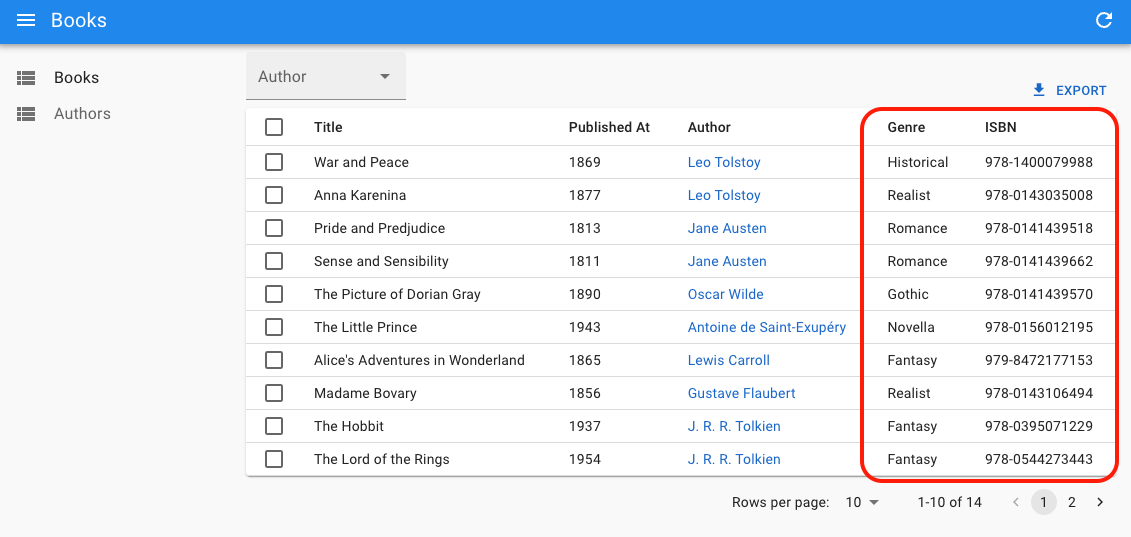Open the Author filter dropdown
The width and height of the screenshot is (1131, 537).
click(325, 77)
